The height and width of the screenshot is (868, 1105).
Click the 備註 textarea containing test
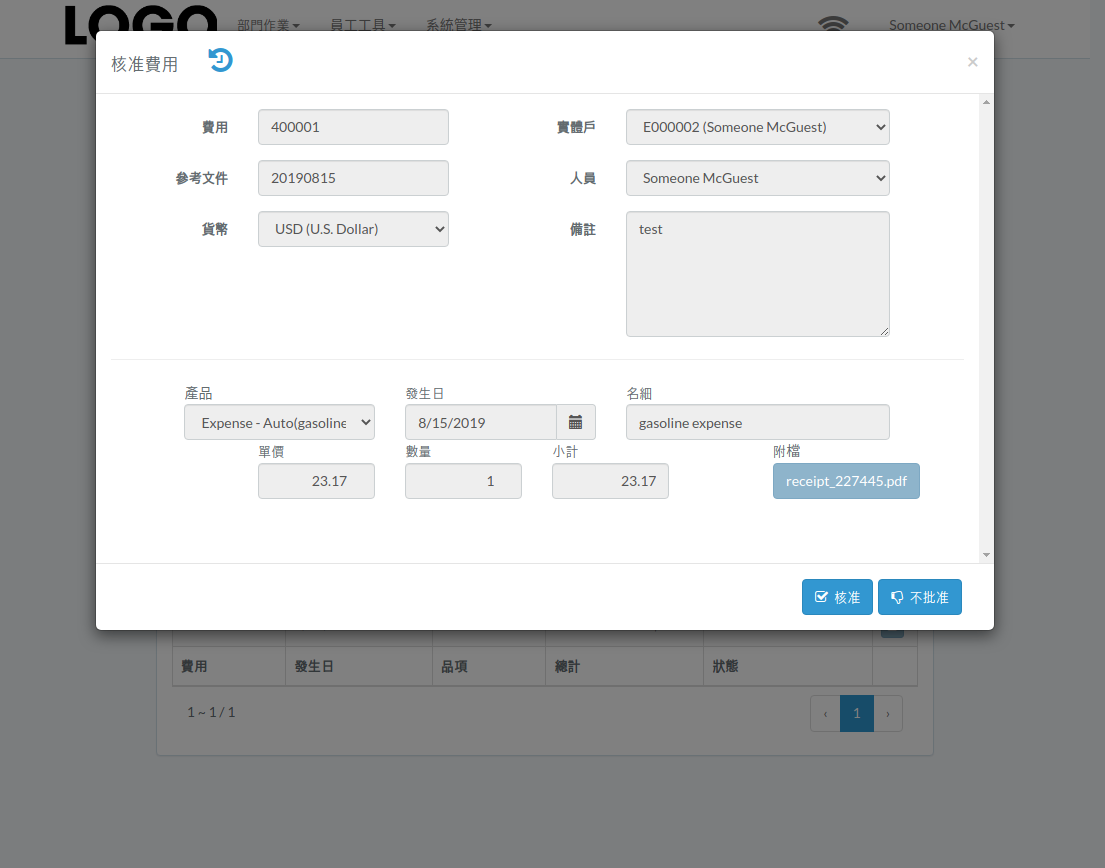758,274
